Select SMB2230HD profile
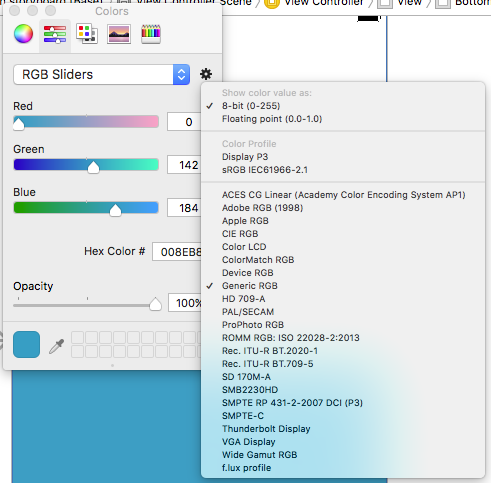Screen dimensions: 491x483 pyautogui.click(x=343, y=390)
